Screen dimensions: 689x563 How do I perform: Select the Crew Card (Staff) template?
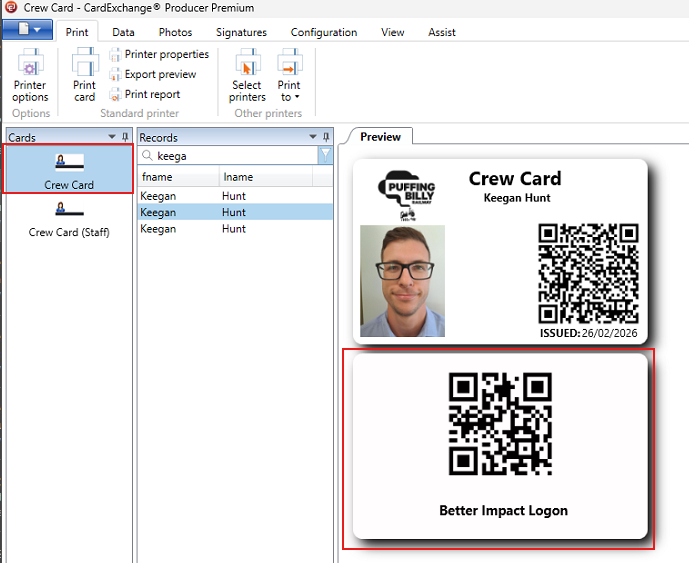[x=69, y=219]
